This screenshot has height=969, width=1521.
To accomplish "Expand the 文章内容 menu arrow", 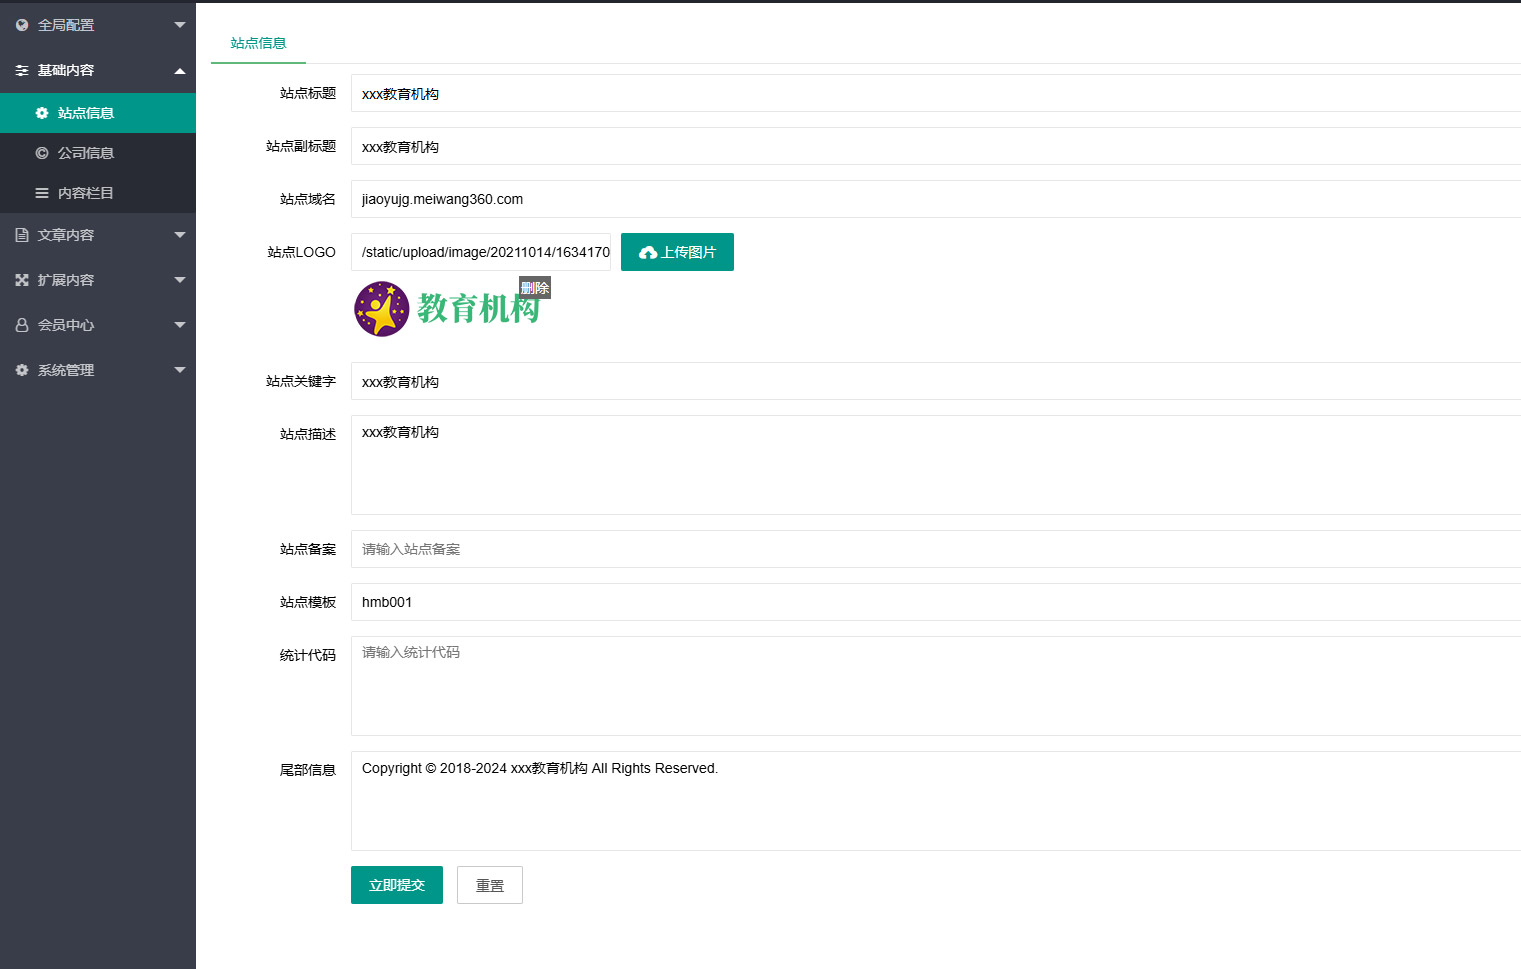I will click(x=180, y=235).
